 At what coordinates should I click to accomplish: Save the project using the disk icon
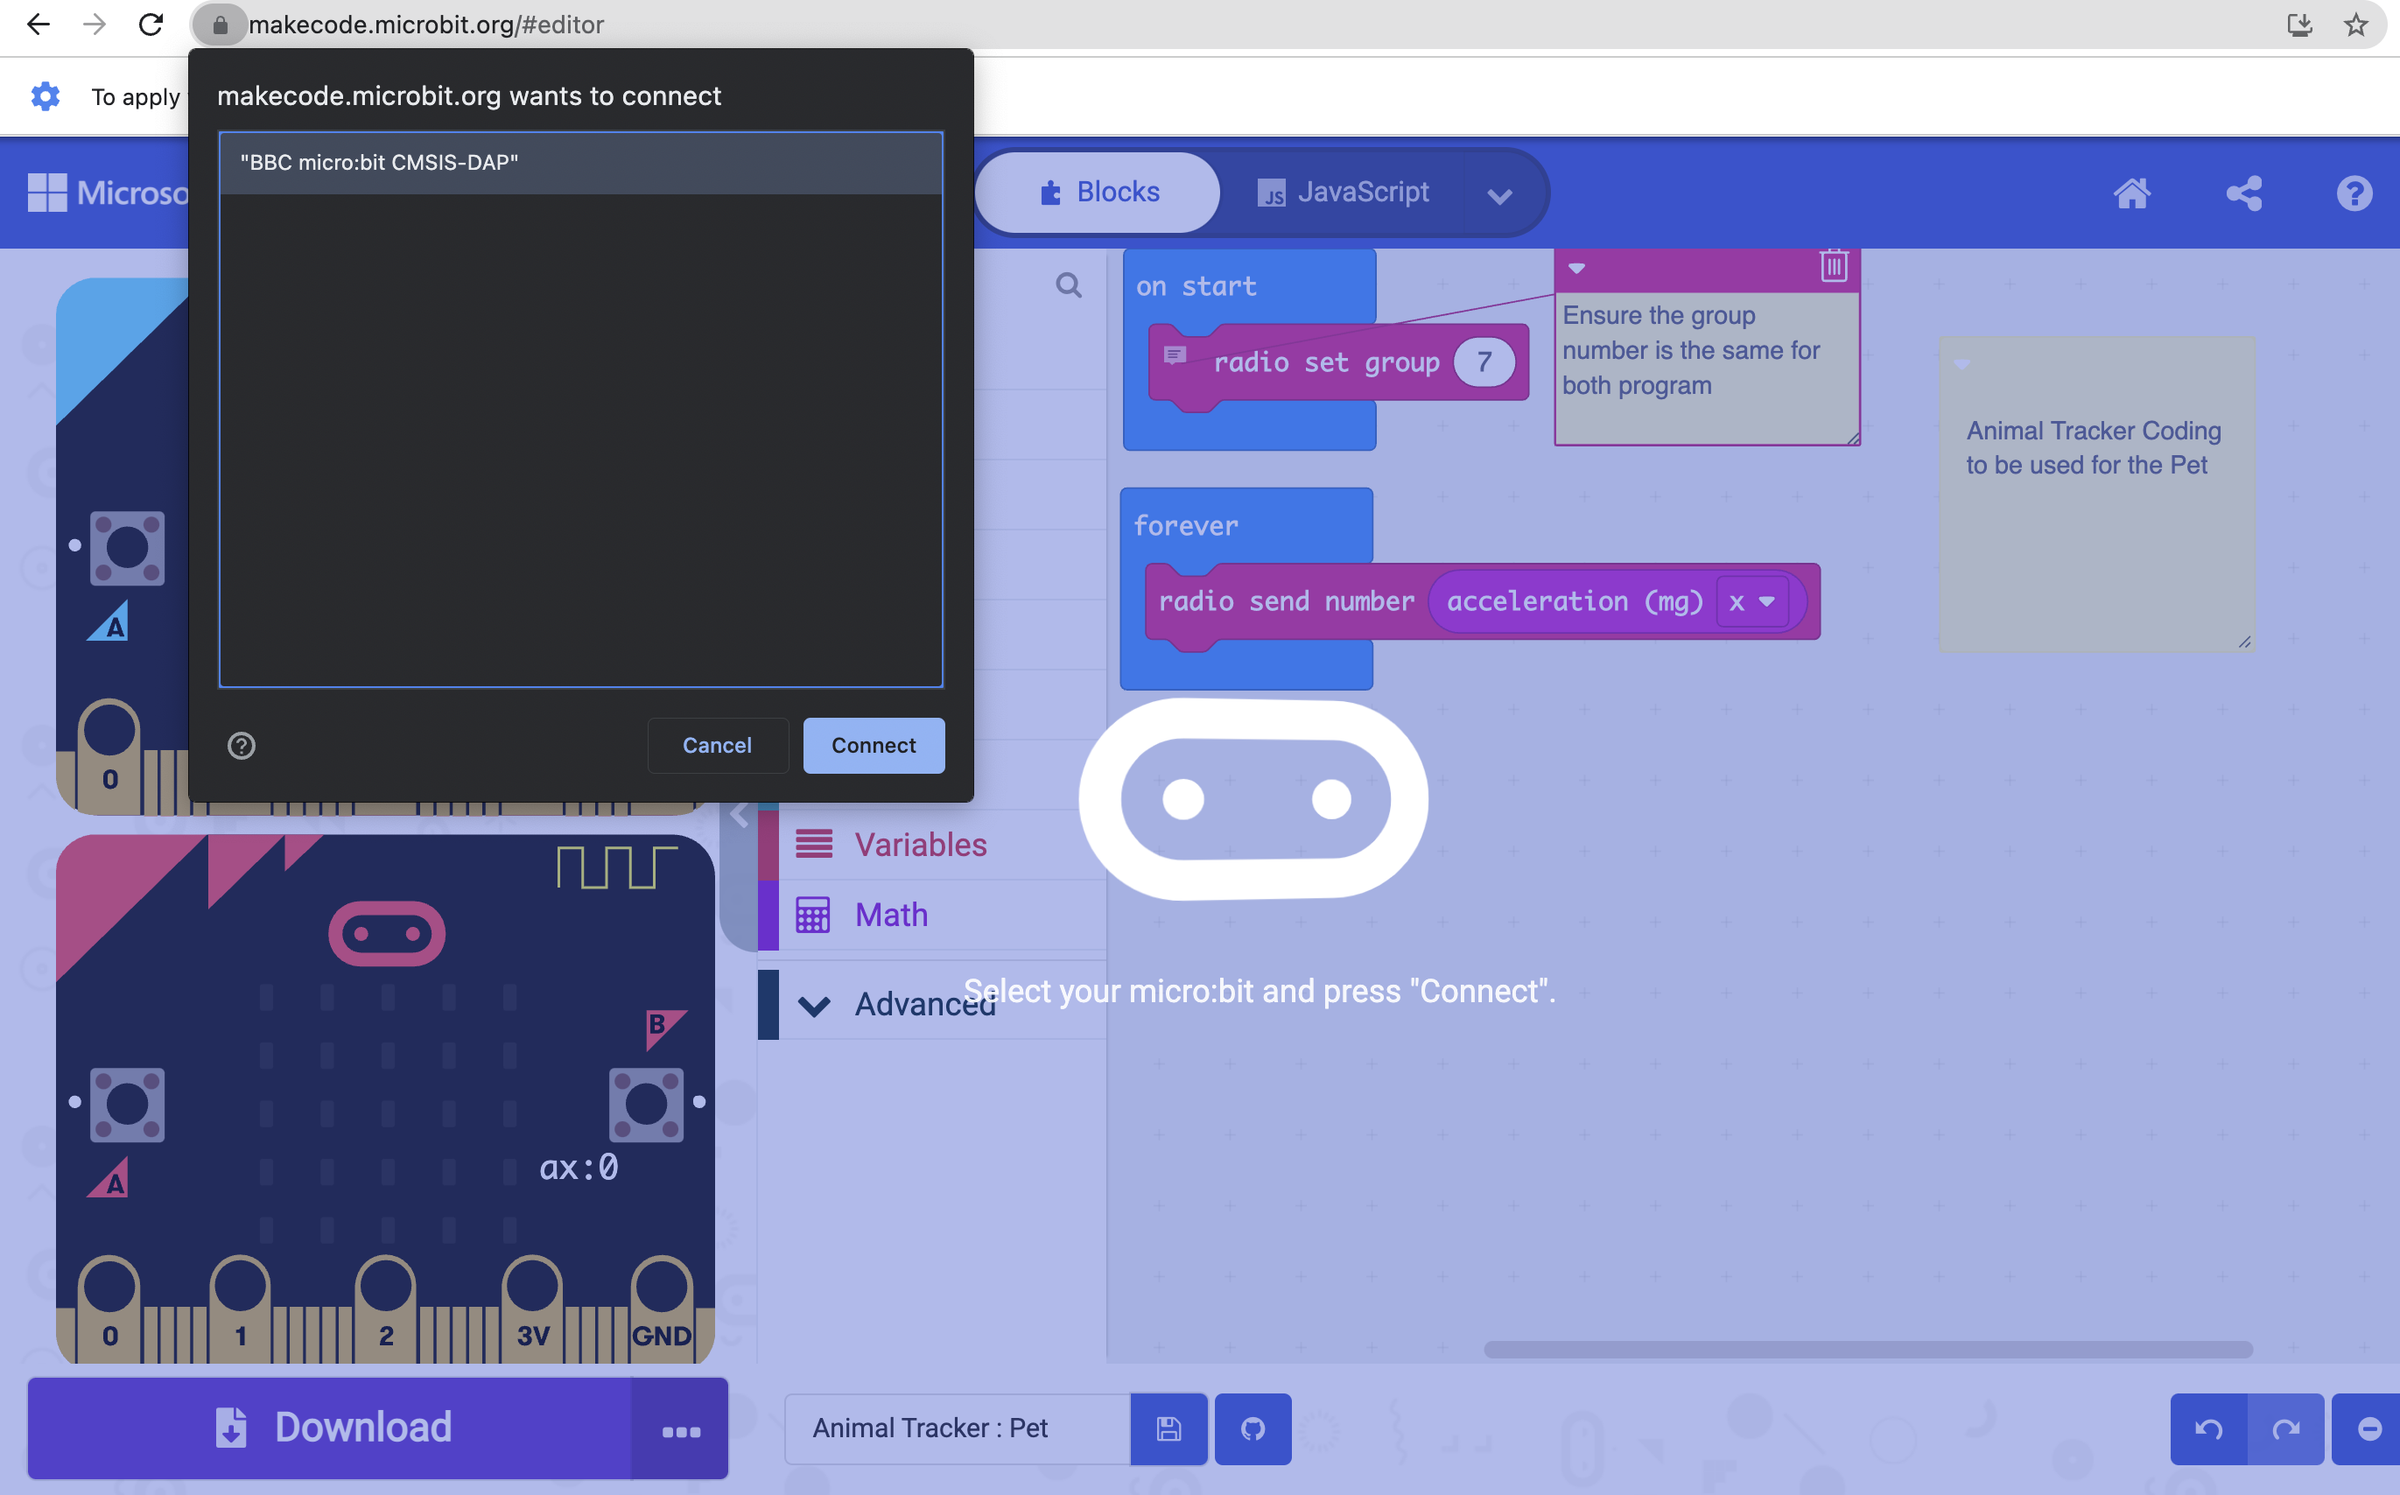pos(1168,1428)
